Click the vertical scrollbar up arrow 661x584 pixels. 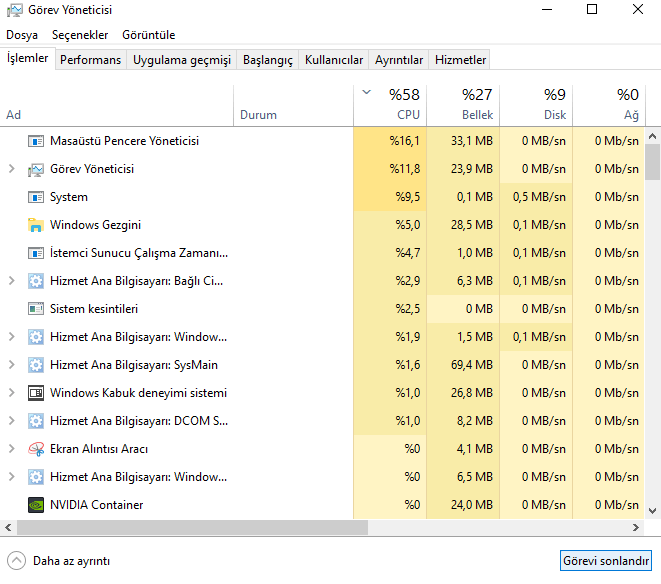tap(653, 136)
